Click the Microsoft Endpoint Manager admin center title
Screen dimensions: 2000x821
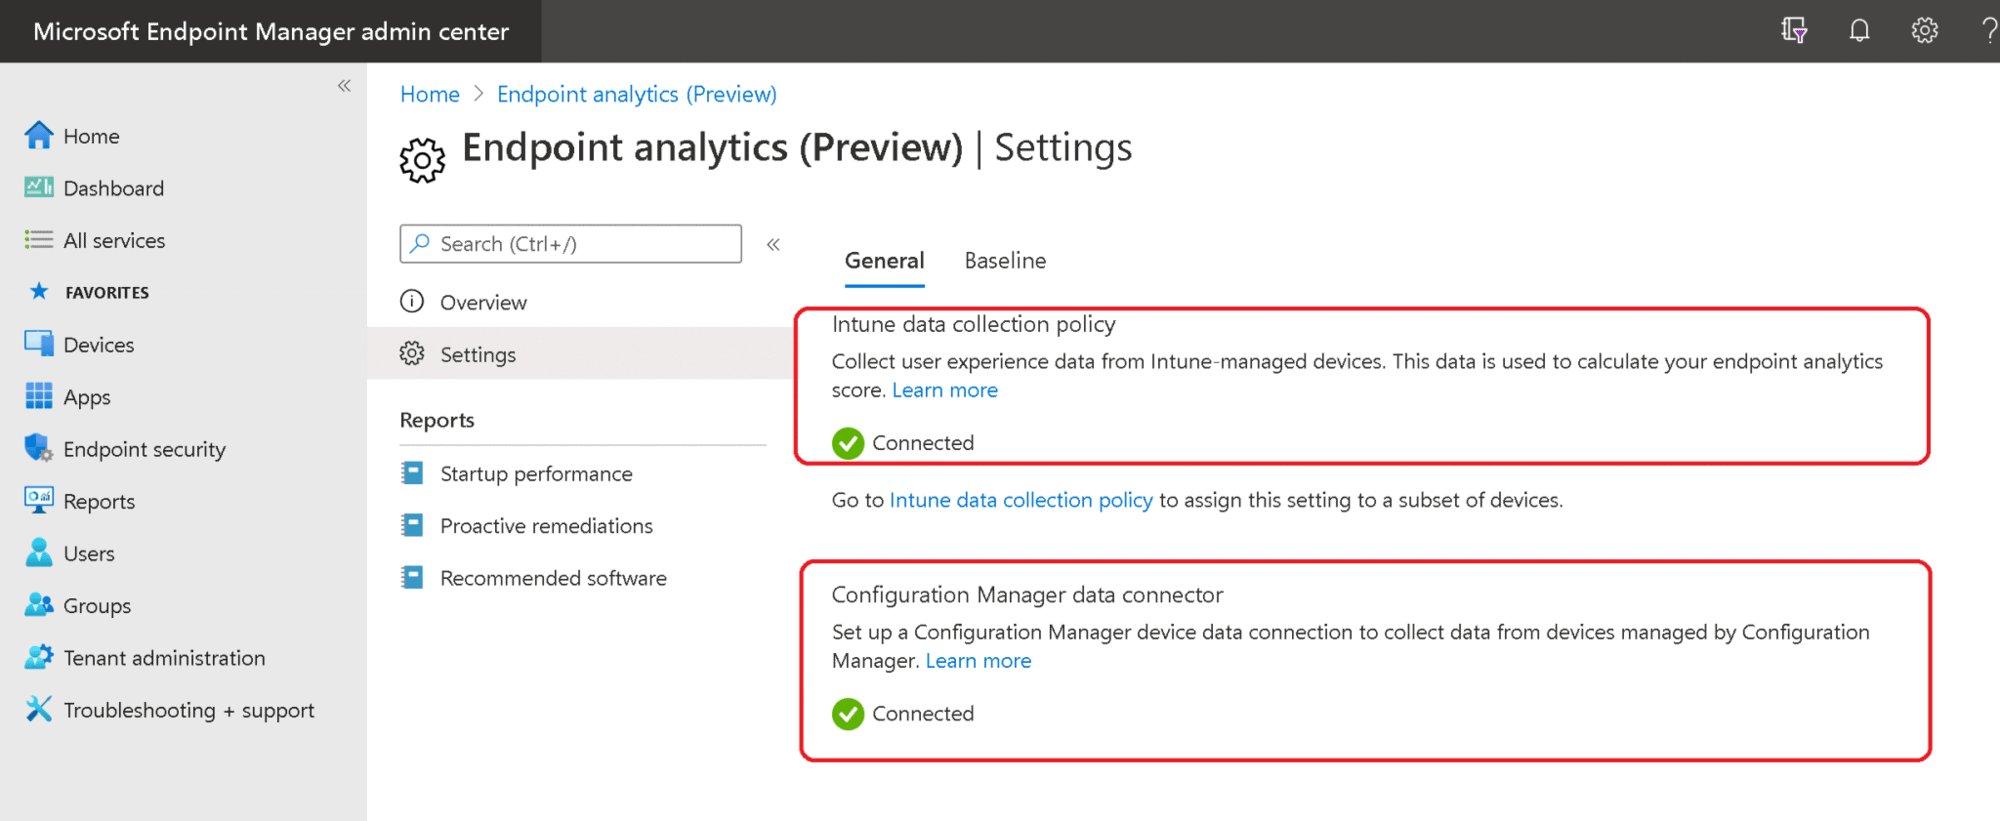pyautogui.click(x=271, y=31)
